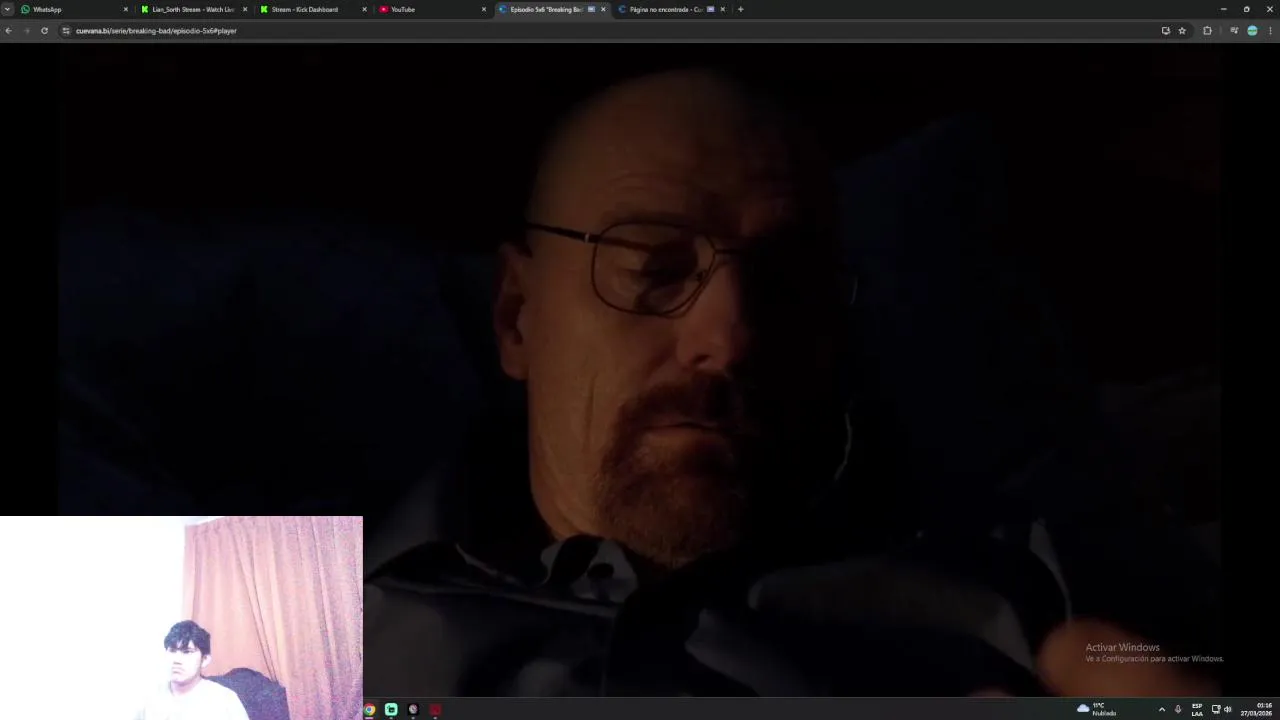
Task: Open the volume speaker tray icon
Action: pyautogui.click(x=1228, y=709)
